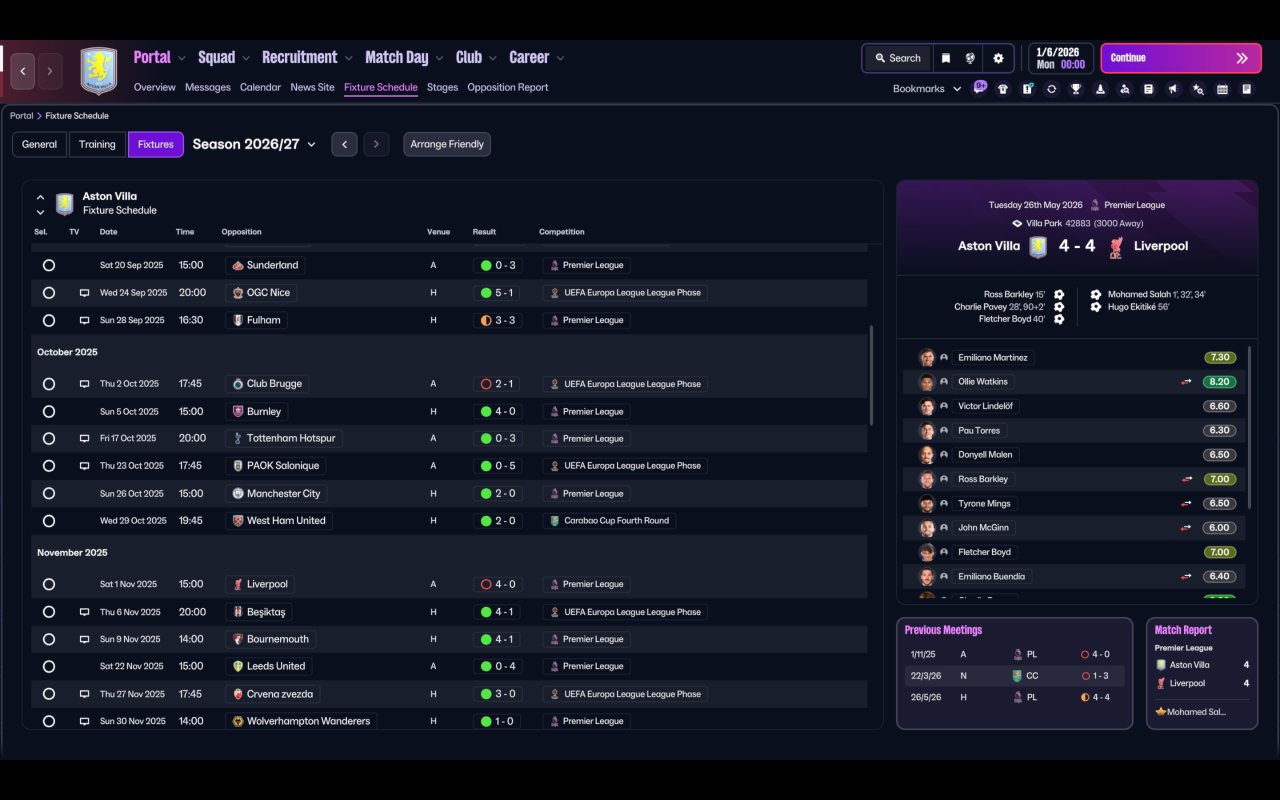Switch to the News Site tab
This screenshot has width=1280, height=800.
pyautogui.click(x=312, y=87)
